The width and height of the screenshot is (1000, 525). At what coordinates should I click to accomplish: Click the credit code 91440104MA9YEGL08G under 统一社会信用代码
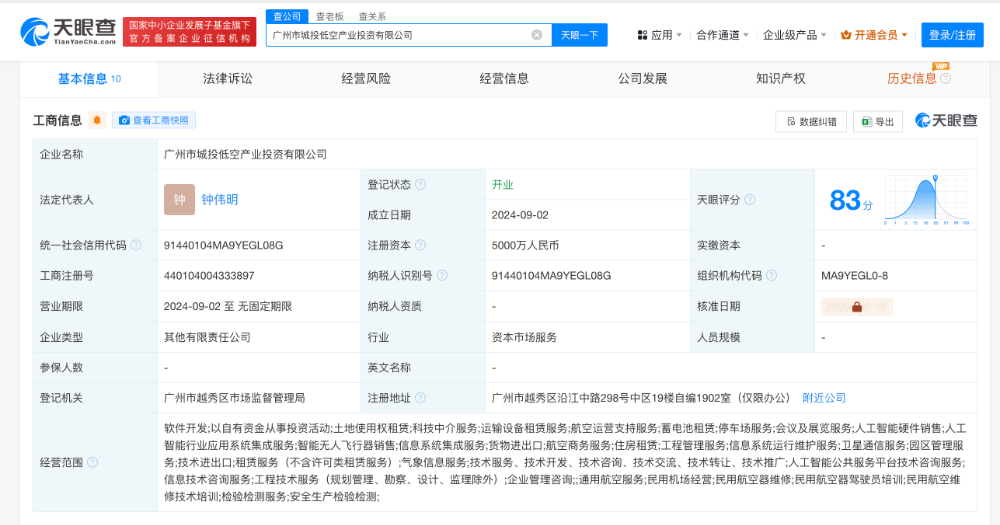click(223, 245)
